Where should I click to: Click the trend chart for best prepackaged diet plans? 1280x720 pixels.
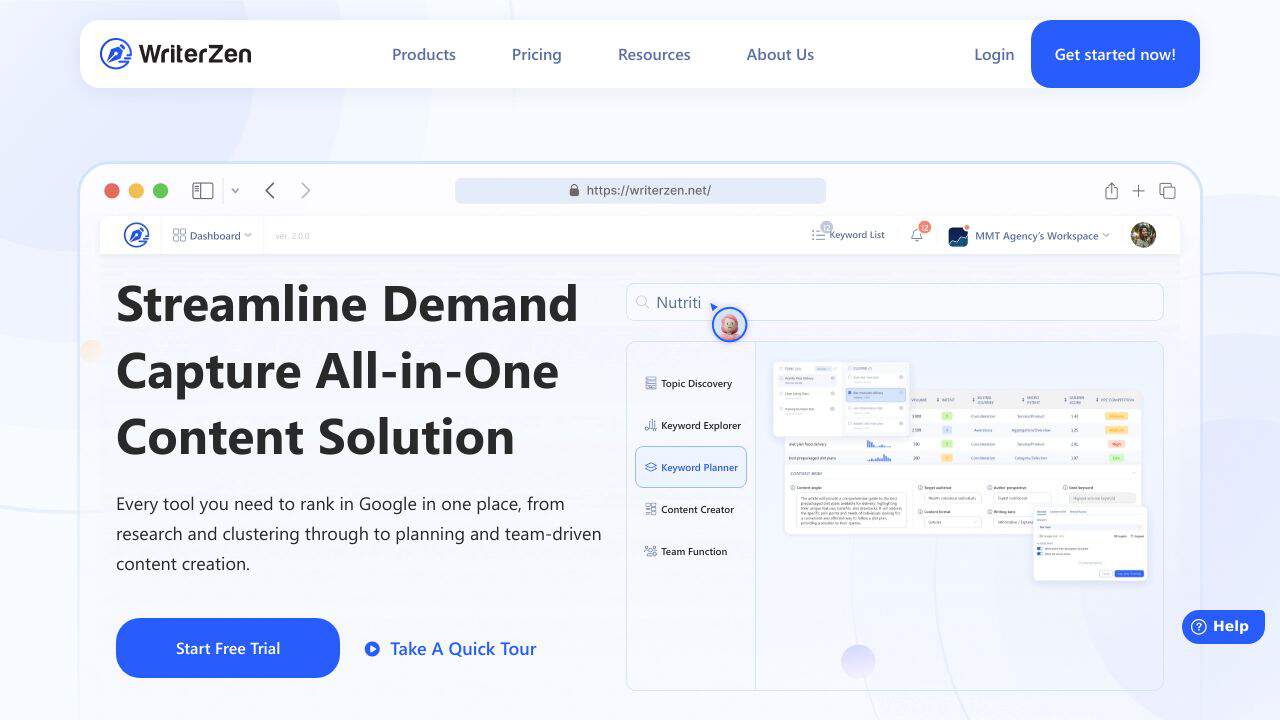pos(878,458)
